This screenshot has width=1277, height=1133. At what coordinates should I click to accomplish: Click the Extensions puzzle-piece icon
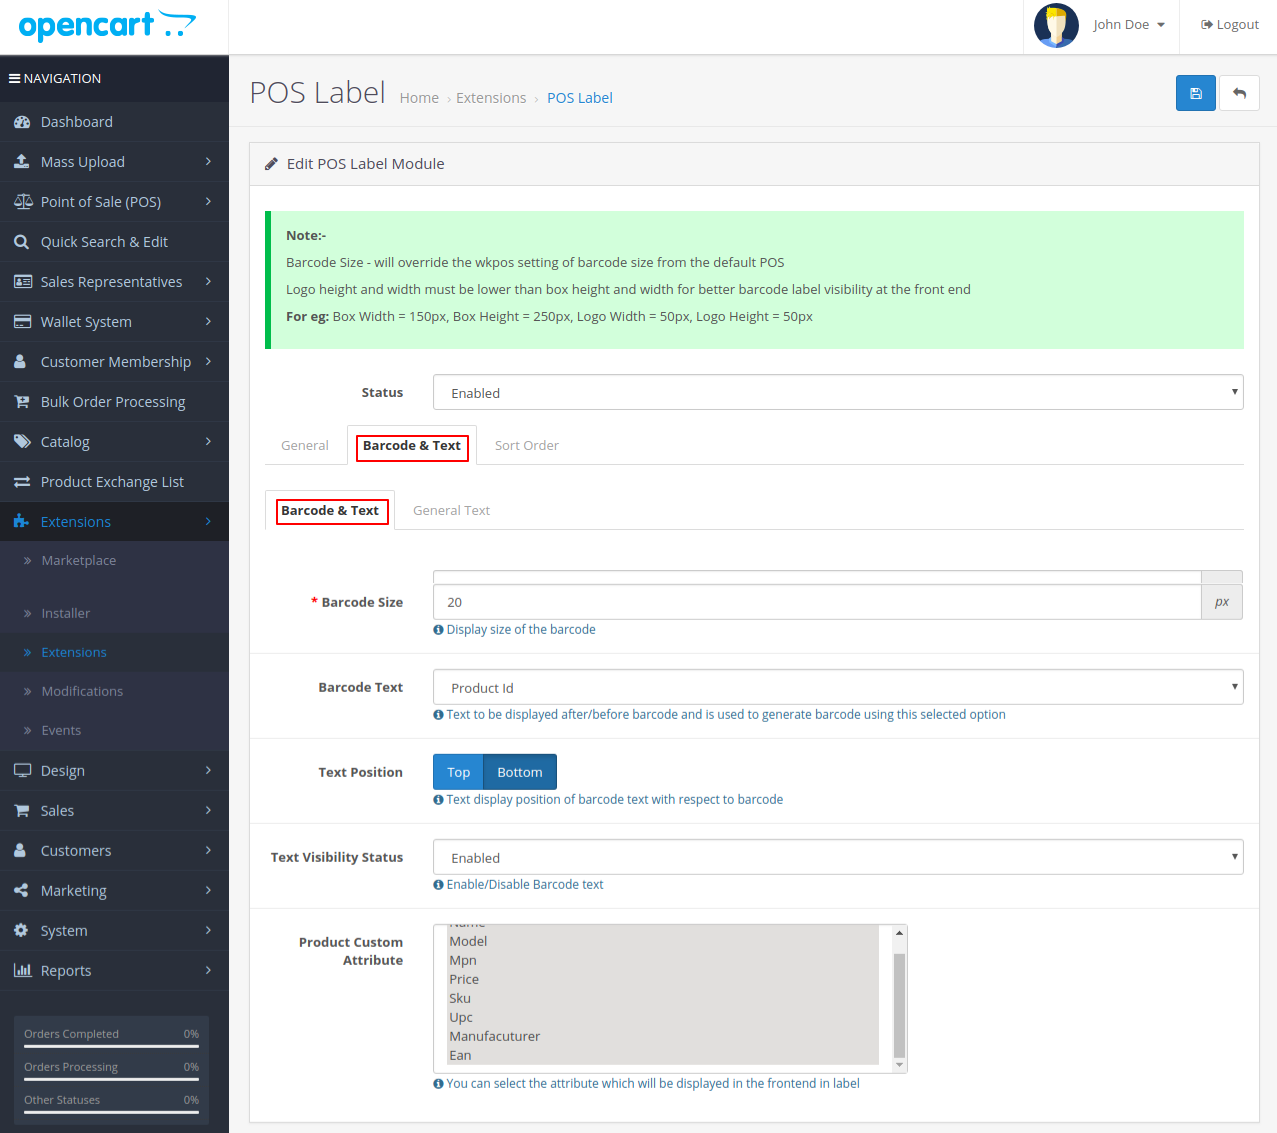coord(22,522)
